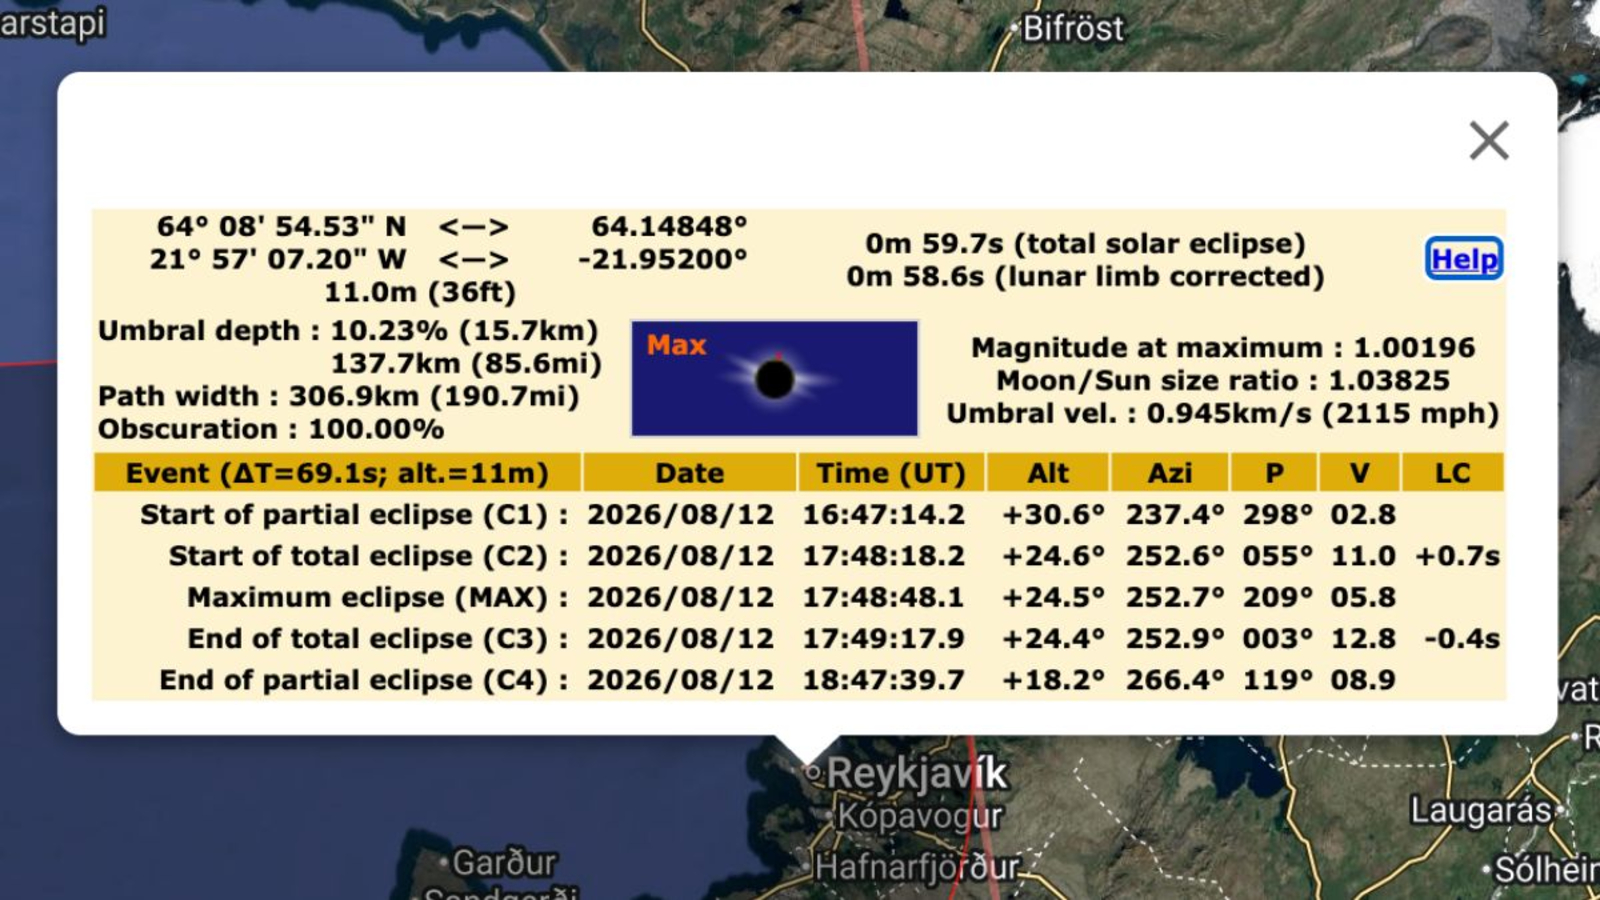Click the Reykjavík city marker dot
This screenshot has height=900, width=1600.
[812, 772]
